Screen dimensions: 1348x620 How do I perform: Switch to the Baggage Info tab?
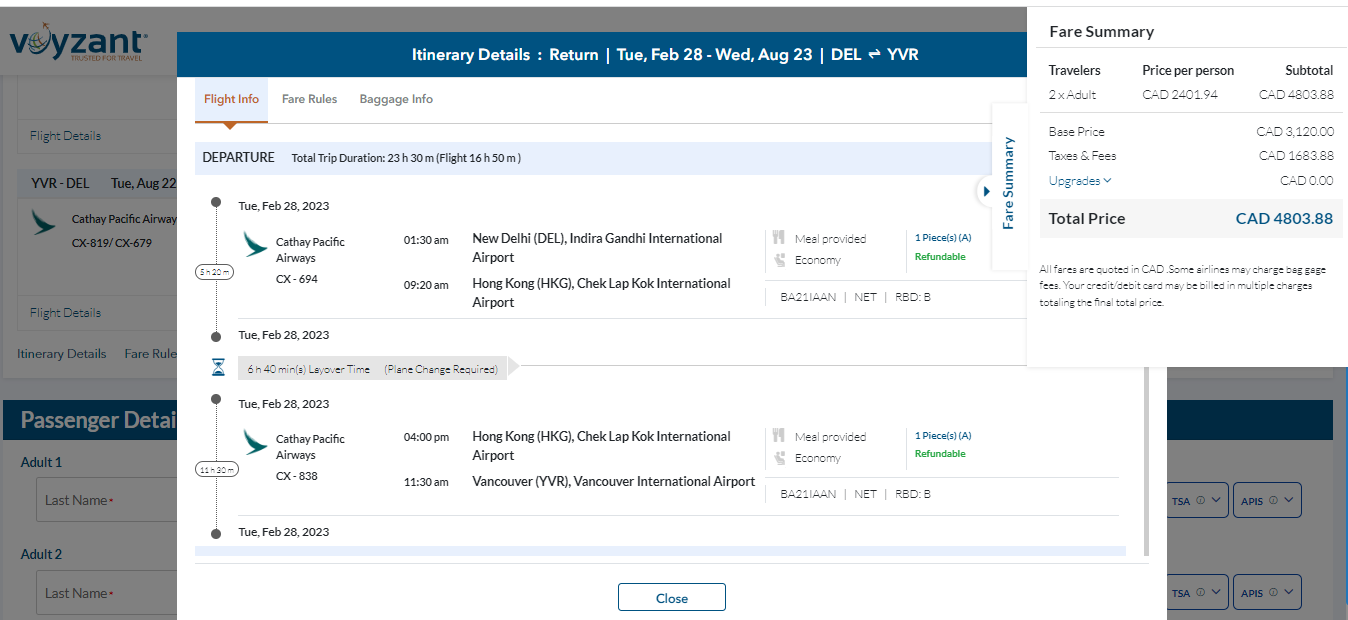coord(396,99)
